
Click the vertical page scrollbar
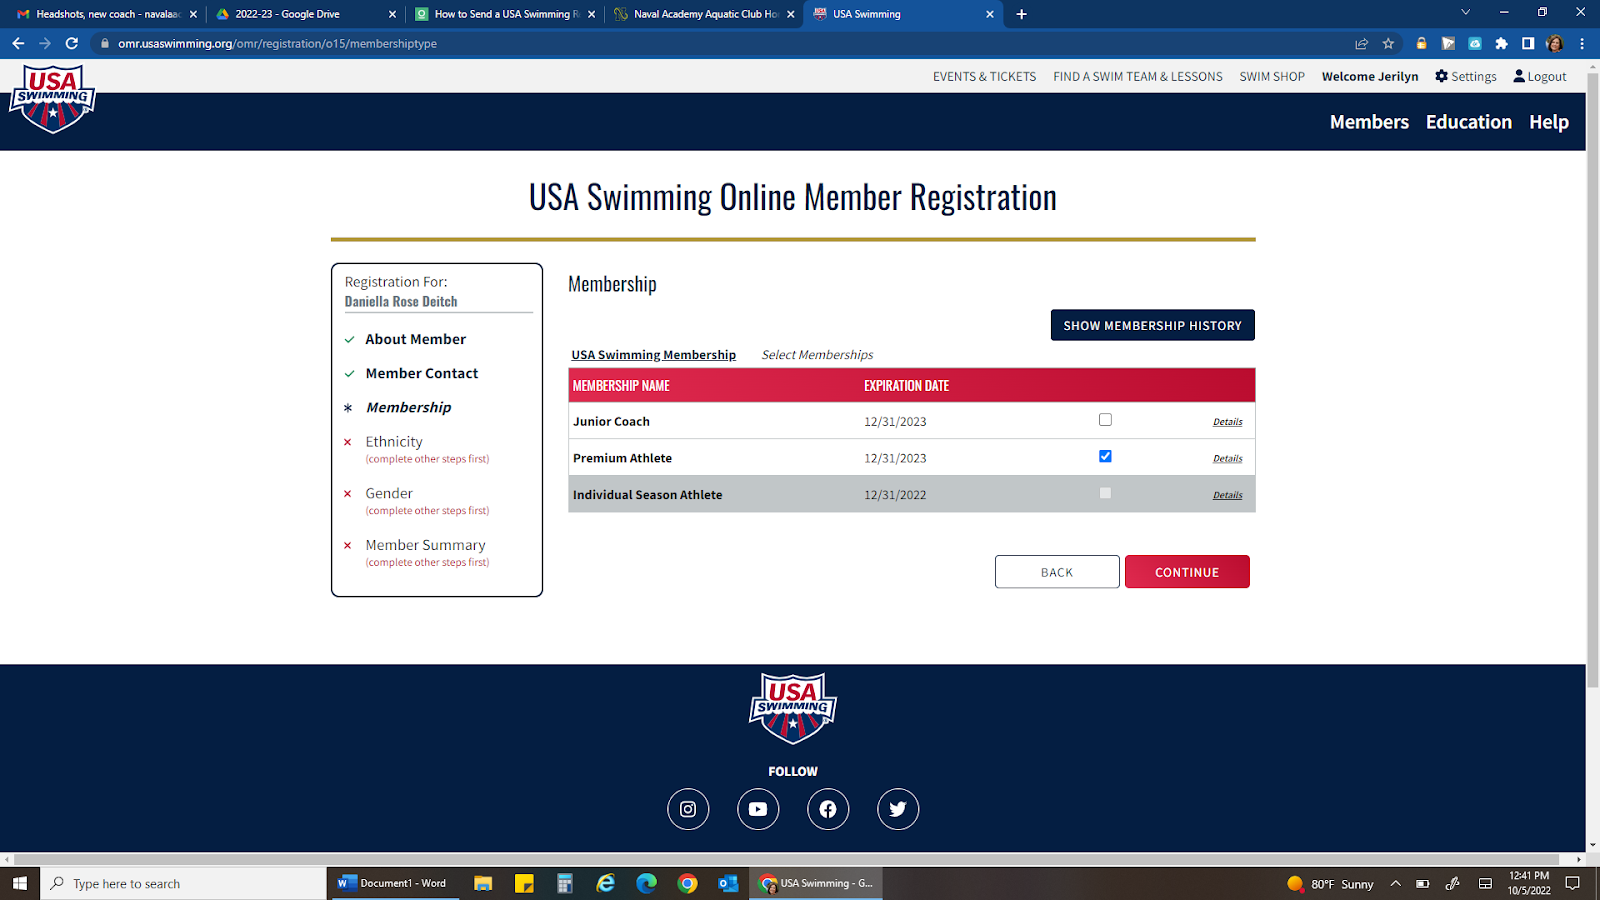click(x=1593, y=380)
